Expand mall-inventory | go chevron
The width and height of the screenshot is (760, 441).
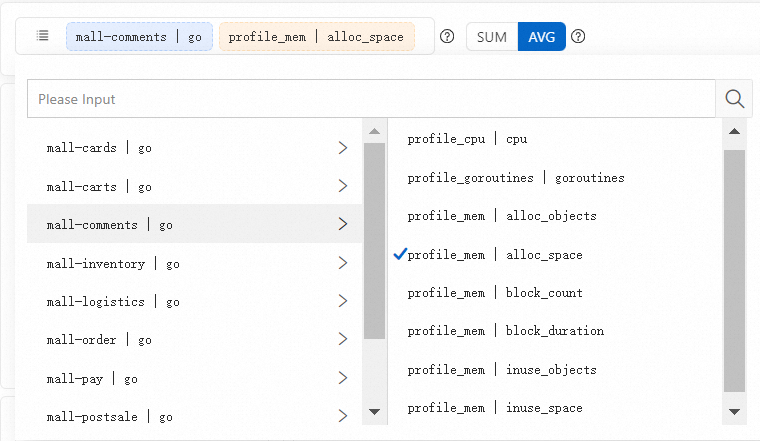tap(343, 264)
